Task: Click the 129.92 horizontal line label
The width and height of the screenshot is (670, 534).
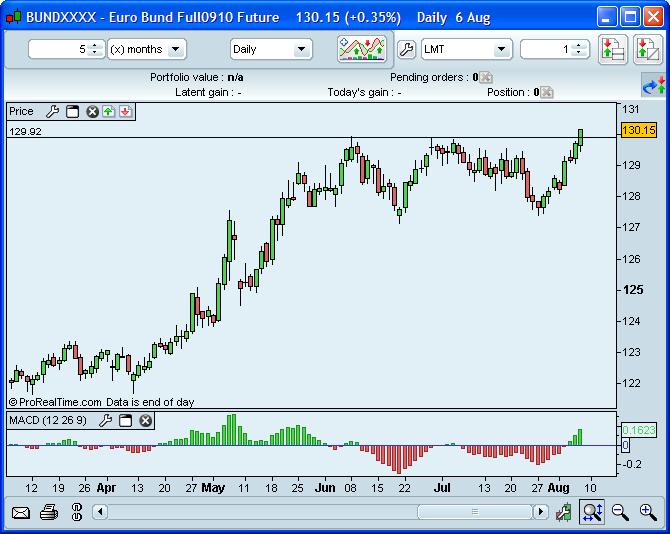Action: [25, 132]
